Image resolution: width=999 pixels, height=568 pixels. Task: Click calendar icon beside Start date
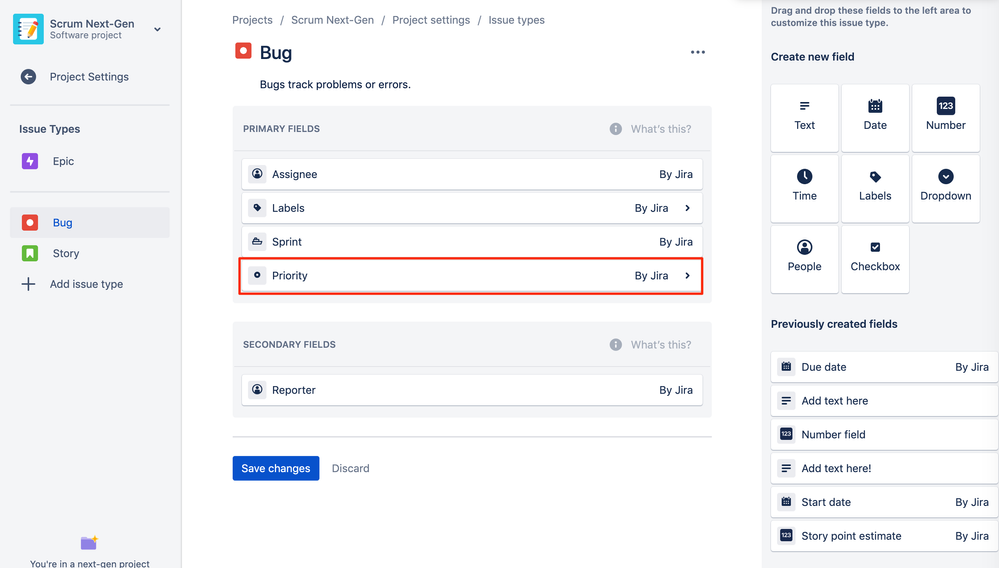click(x=786, y=502)
